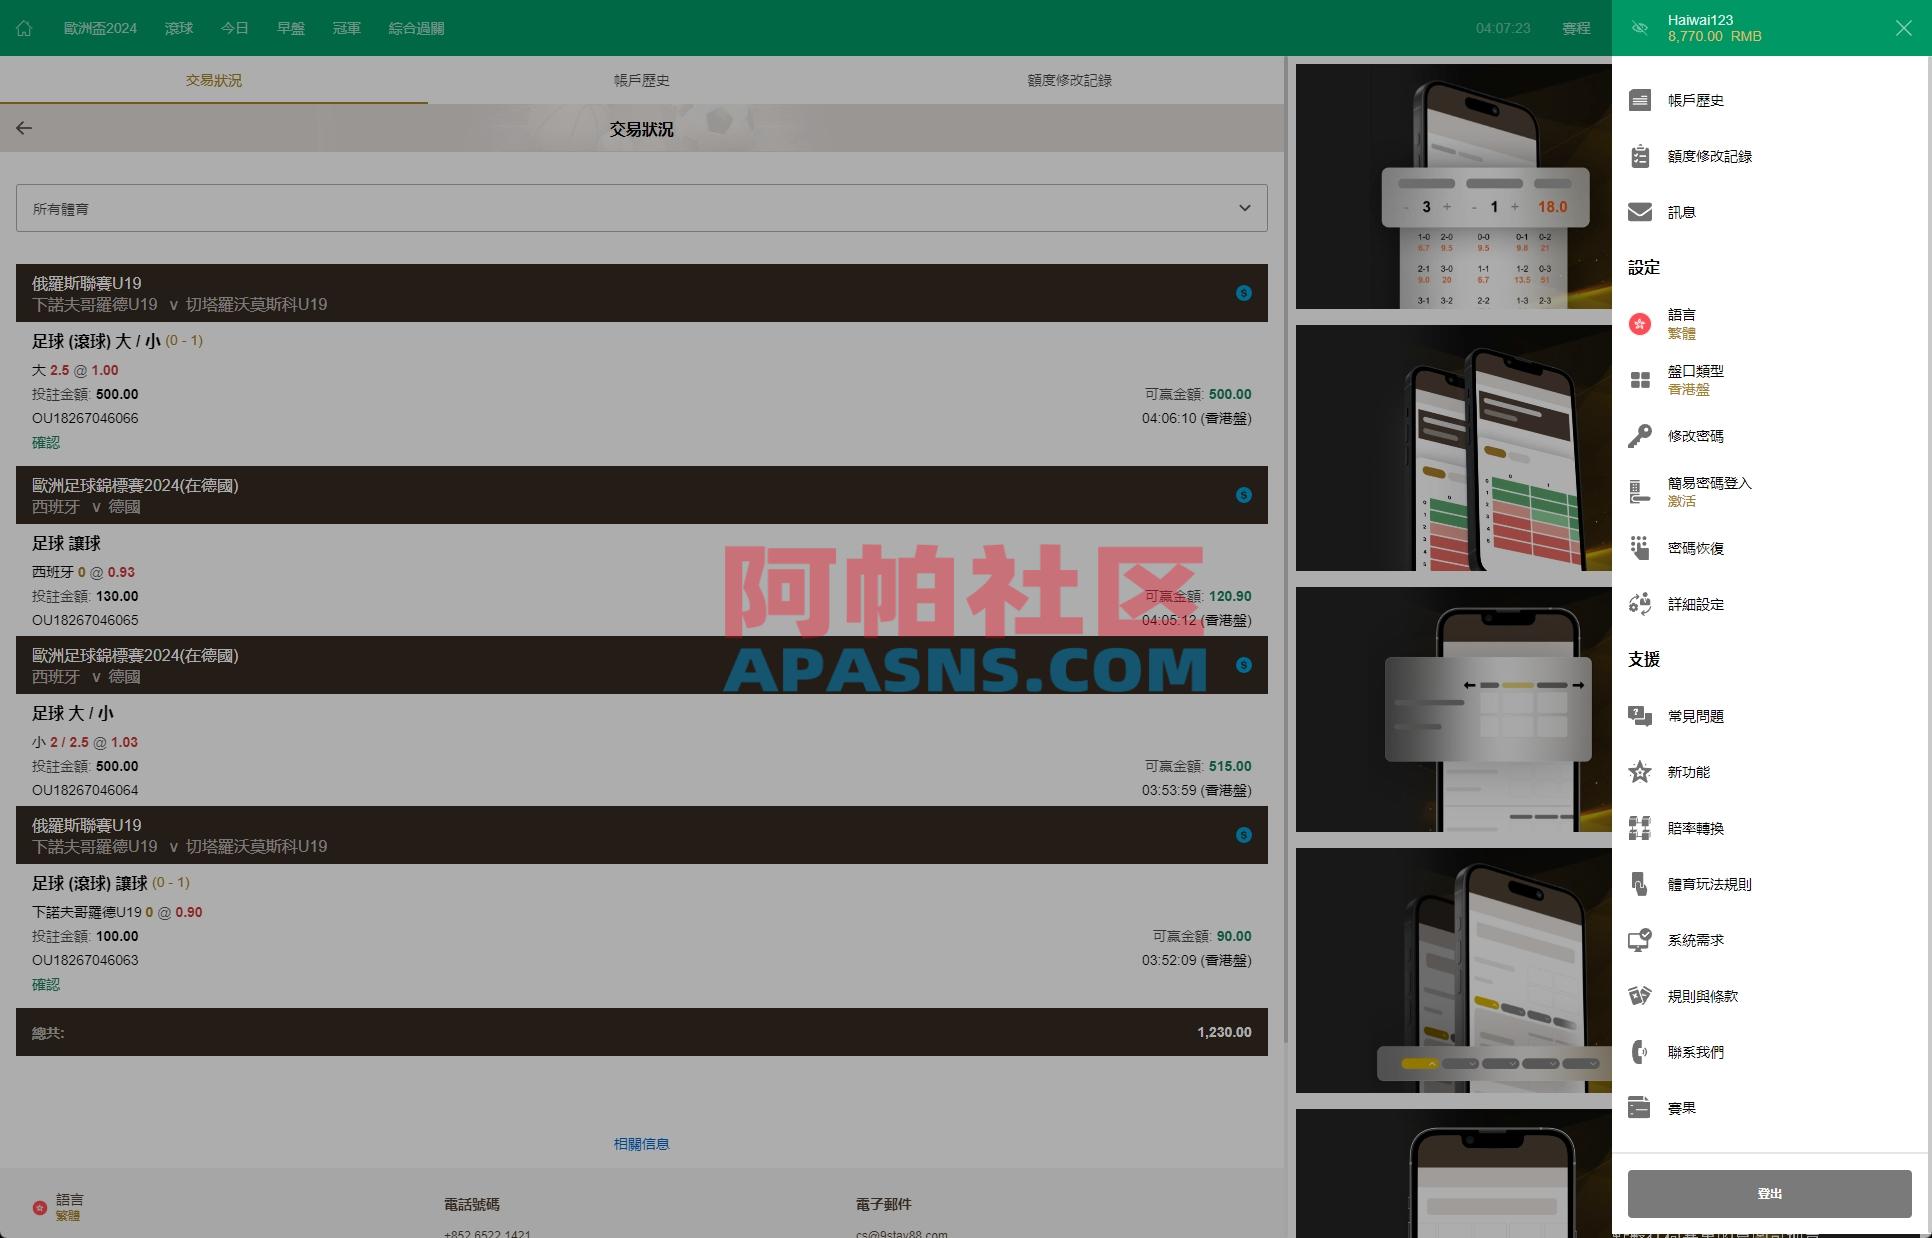The width and height of the screenshot is (1932, 1238).
Task: Open the 語言 language selector showing 繁體
Action: click(1683, 323)
